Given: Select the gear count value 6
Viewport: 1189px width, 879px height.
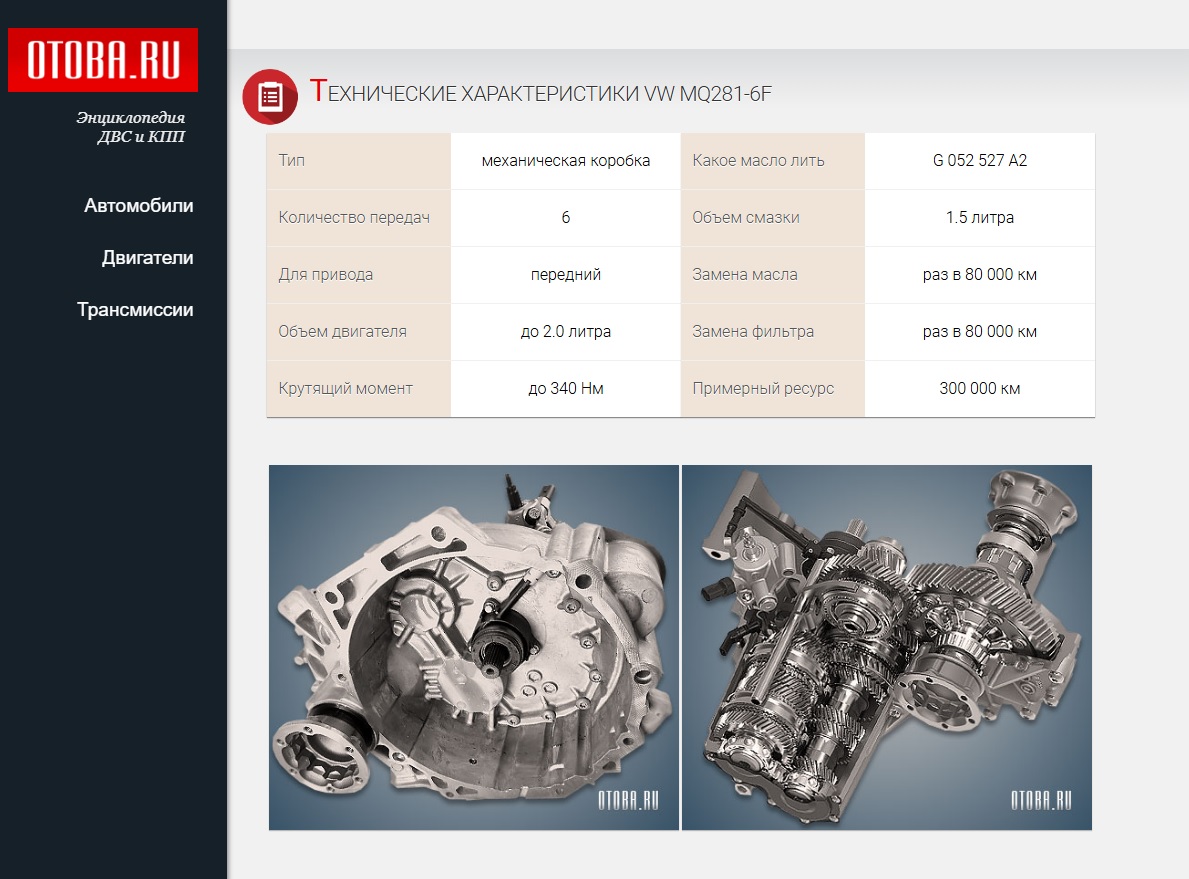Looking at the screenshot, I should (x=566, y=218).
